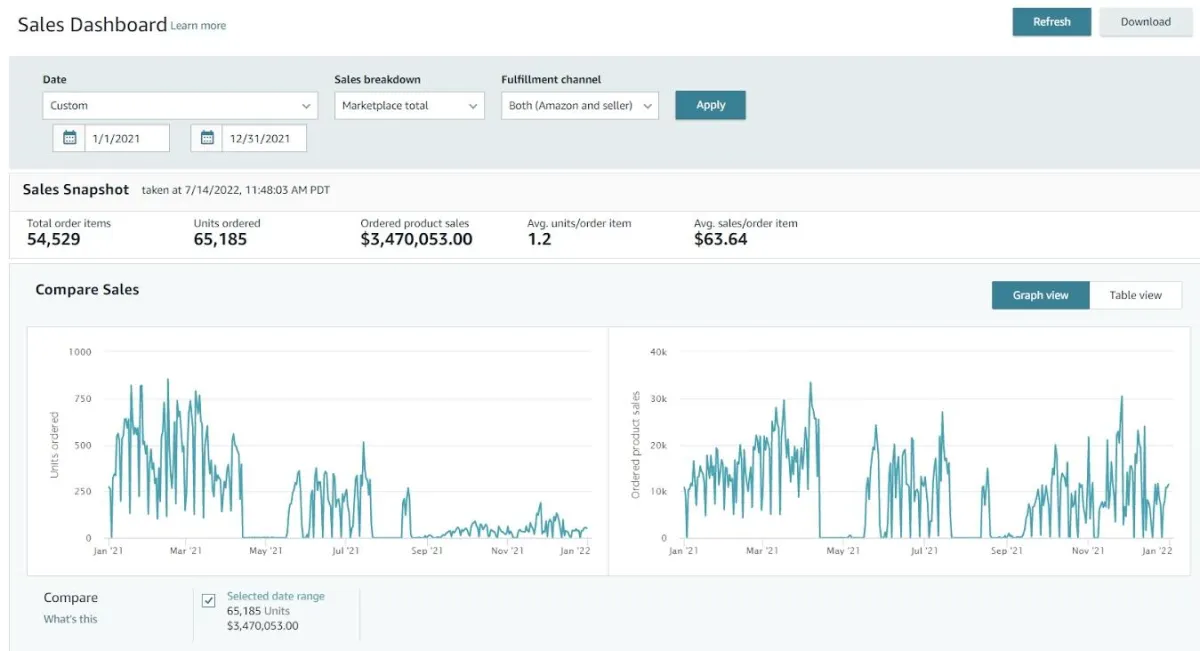Expand the Sales breakdown dropdown

409,106
